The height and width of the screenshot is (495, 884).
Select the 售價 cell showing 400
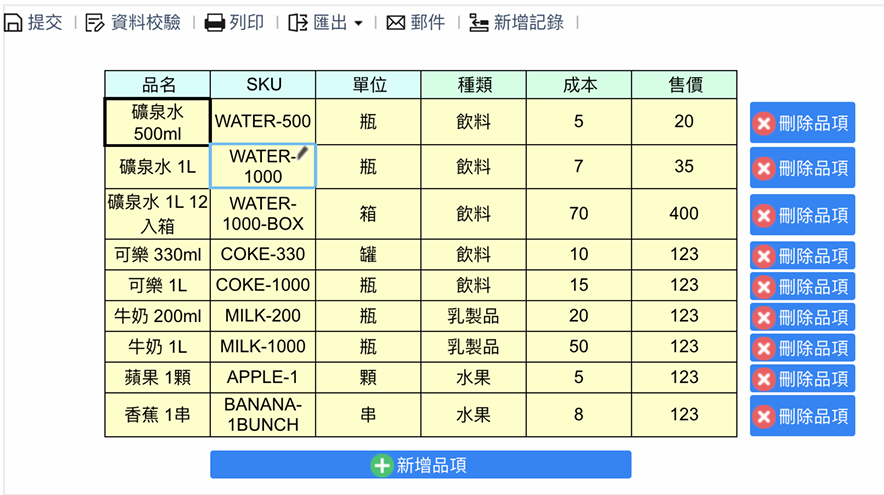(684, 214)
